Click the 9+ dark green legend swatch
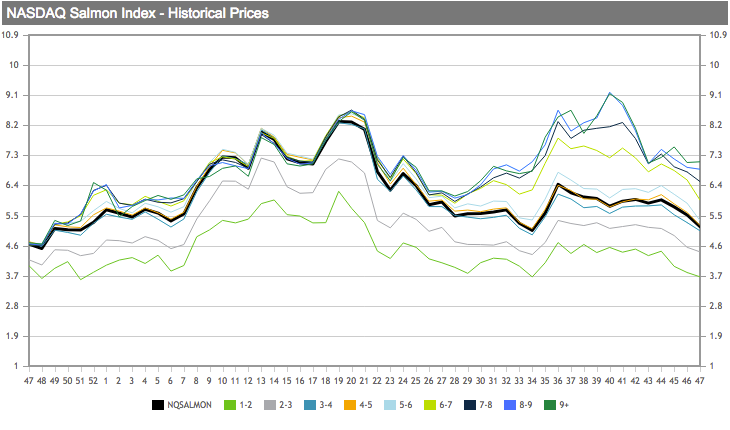Screen dimensions: 730x430 click(x=550, y=405)
